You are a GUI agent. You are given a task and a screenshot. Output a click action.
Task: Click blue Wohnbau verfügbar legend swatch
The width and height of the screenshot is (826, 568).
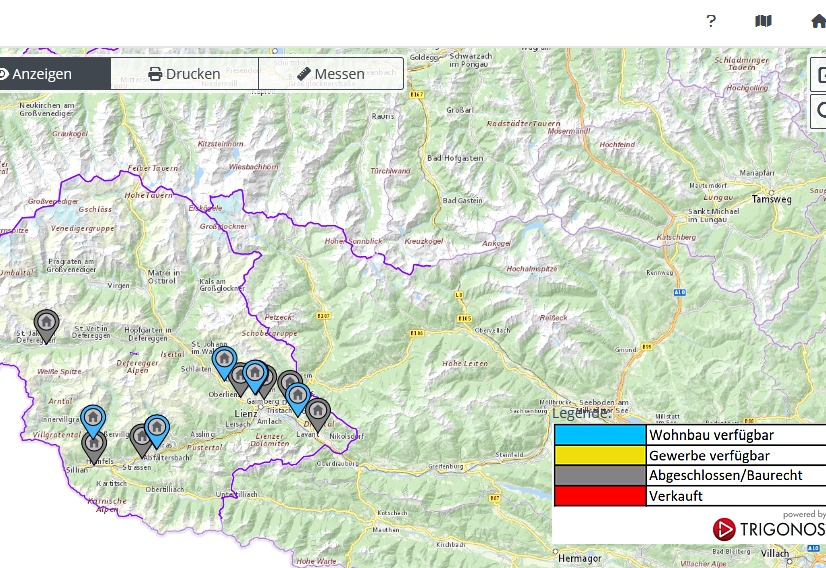coord(600,435)
